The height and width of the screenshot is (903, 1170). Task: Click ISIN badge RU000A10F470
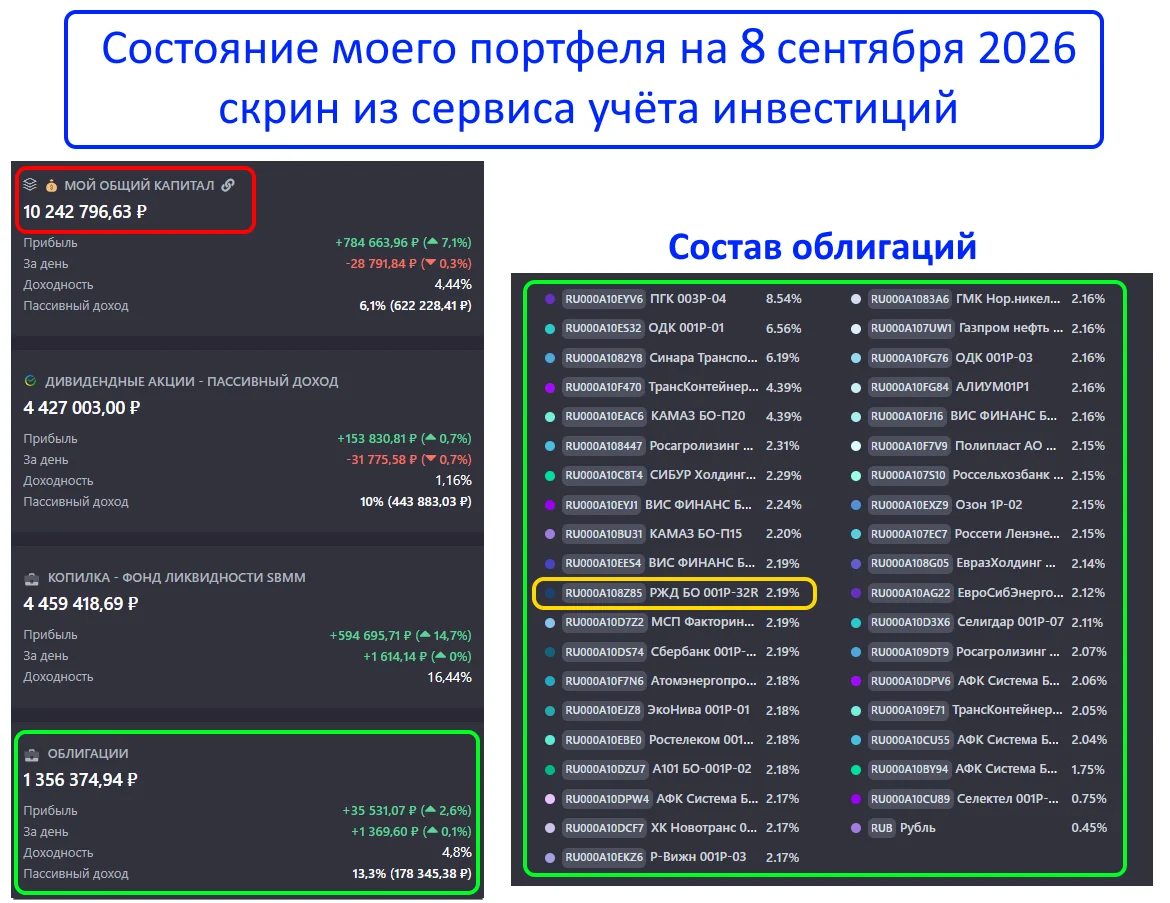tap(603, 387)
